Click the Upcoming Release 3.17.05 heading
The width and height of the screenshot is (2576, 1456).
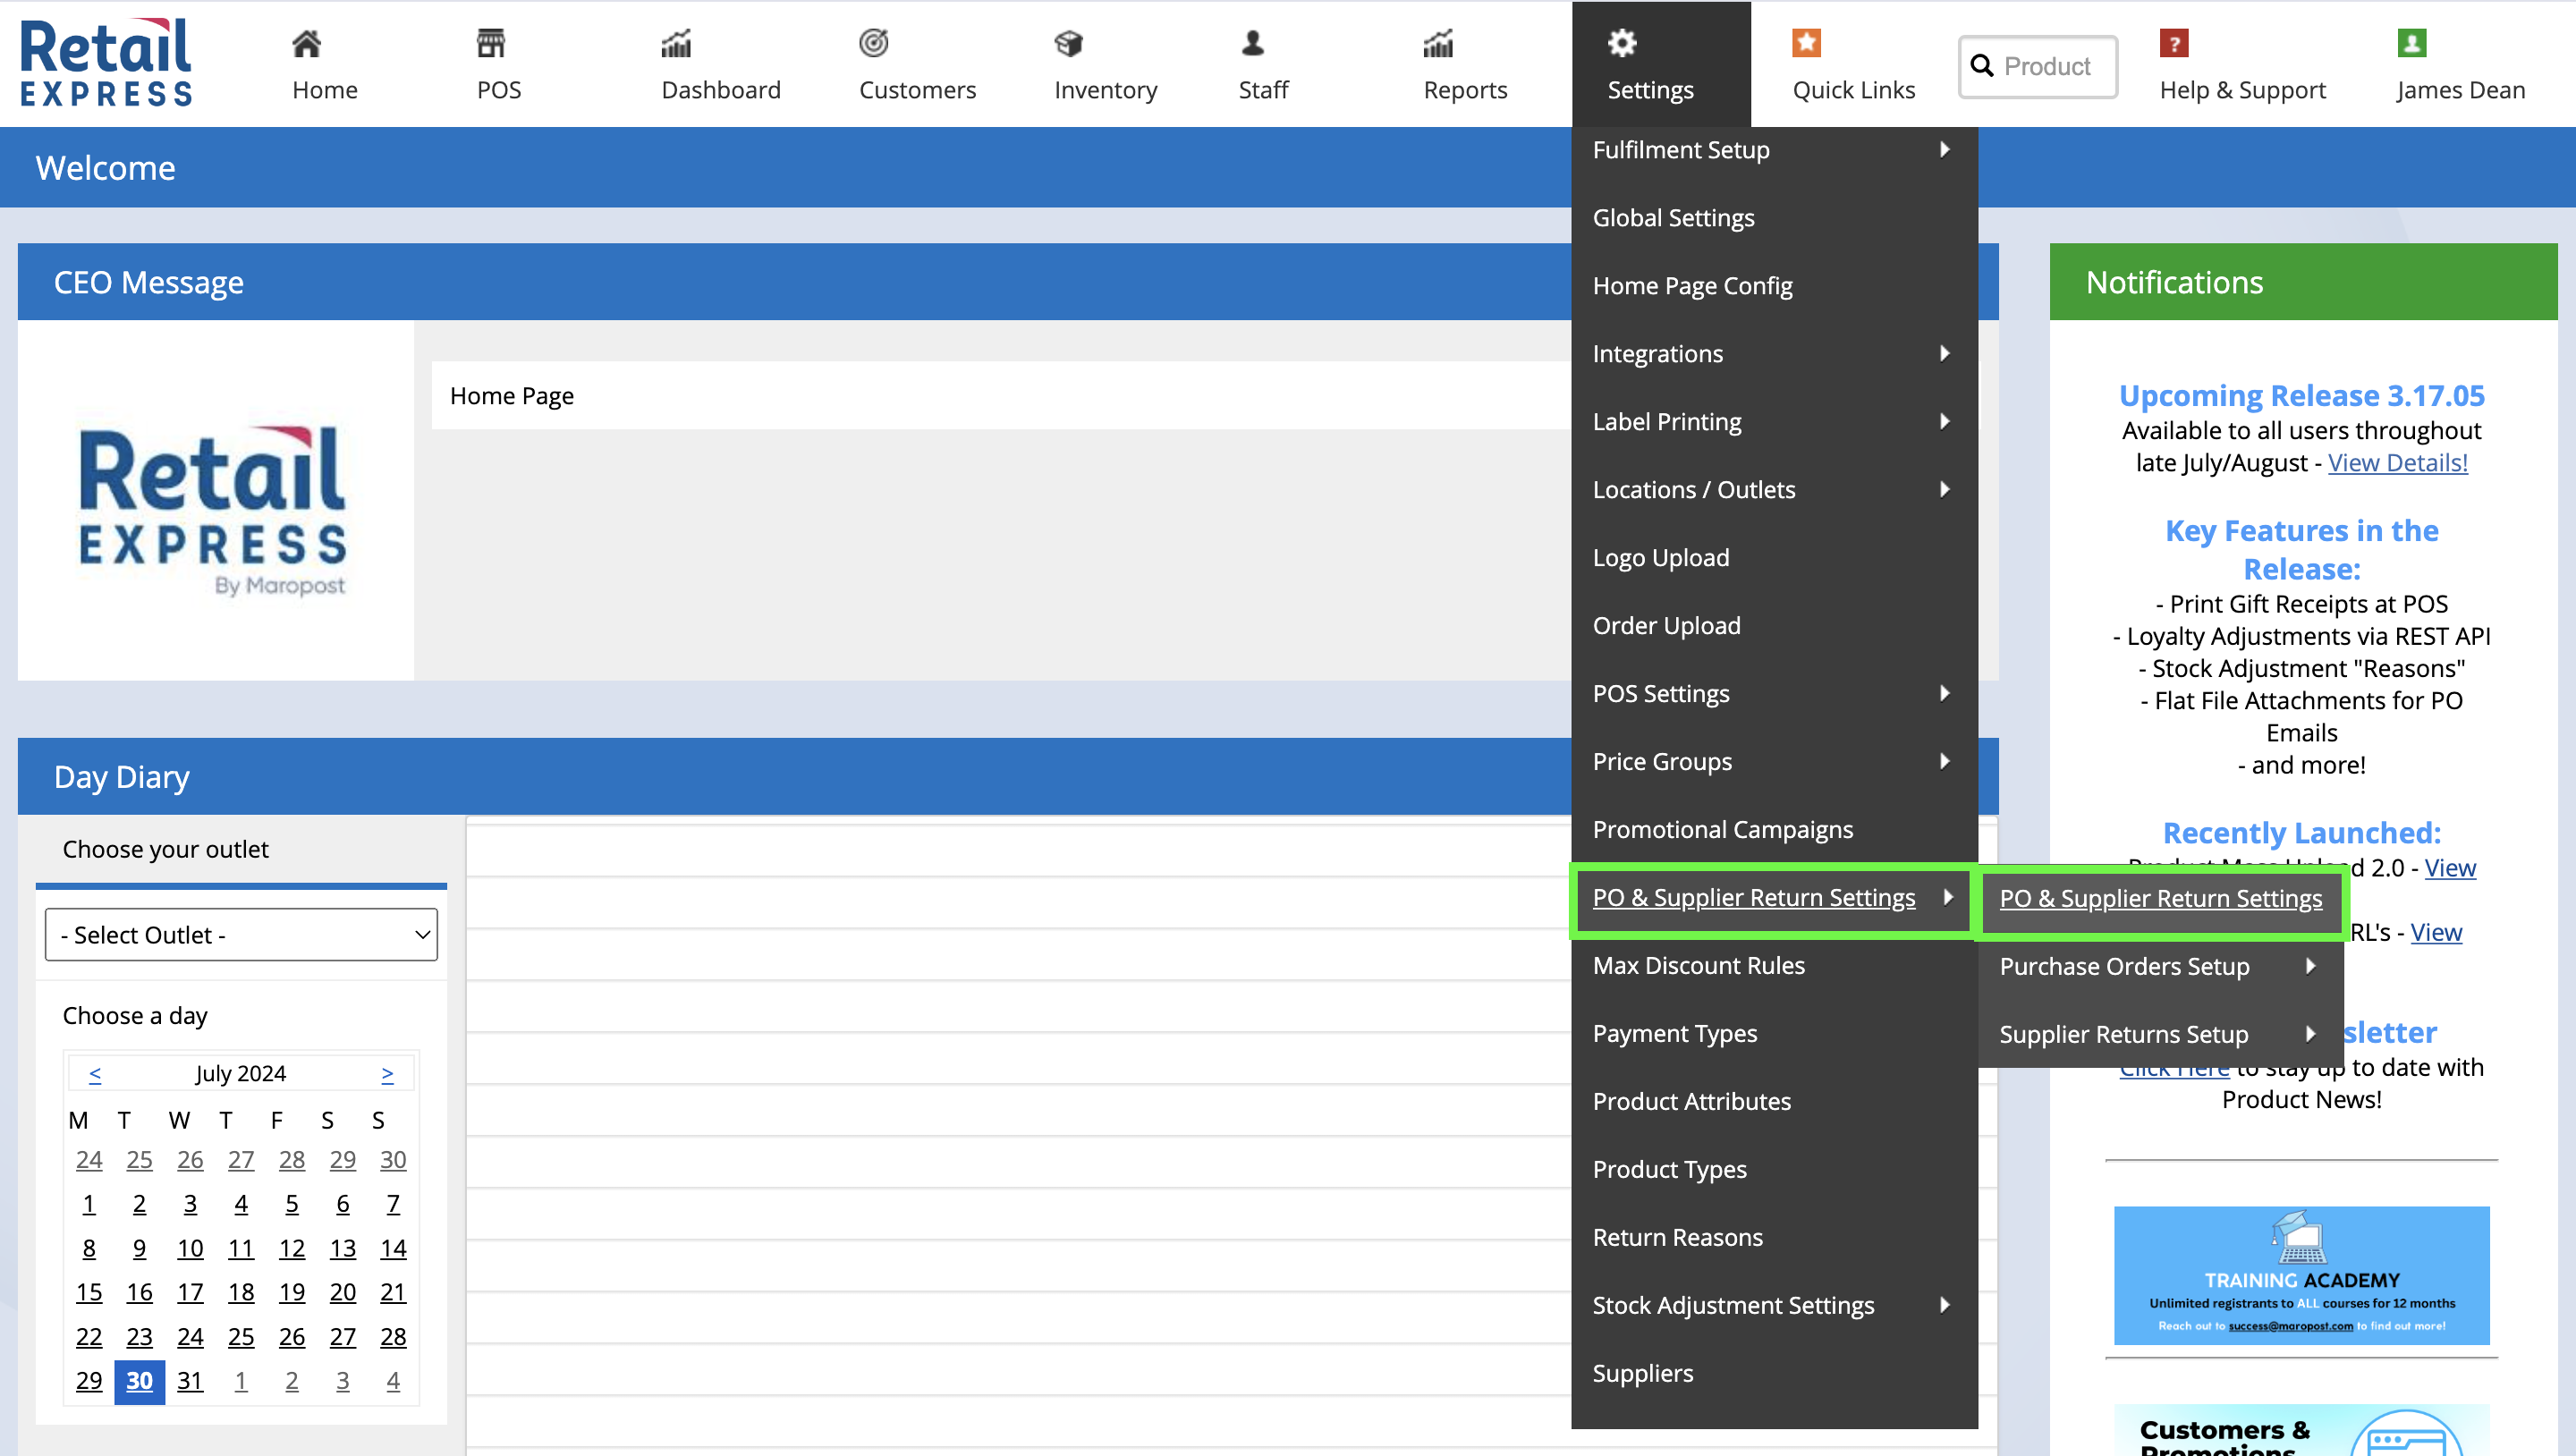(2301, 395)
